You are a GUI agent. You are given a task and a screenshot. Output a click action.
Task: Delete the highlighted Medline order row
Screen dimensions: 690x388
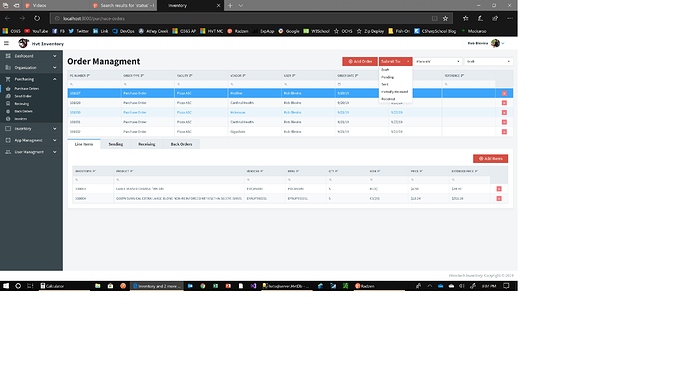504,93
